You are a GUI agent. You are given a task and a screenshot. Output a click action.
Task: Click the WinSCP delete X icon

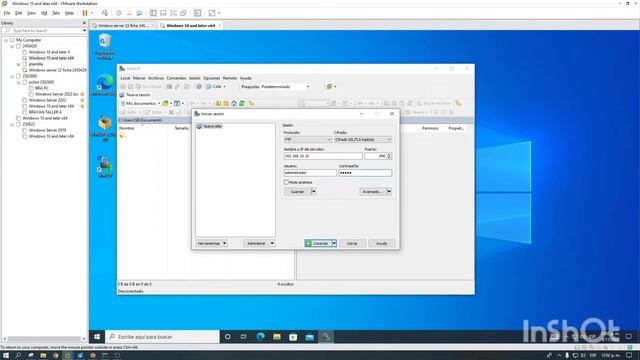coord(171,112)
